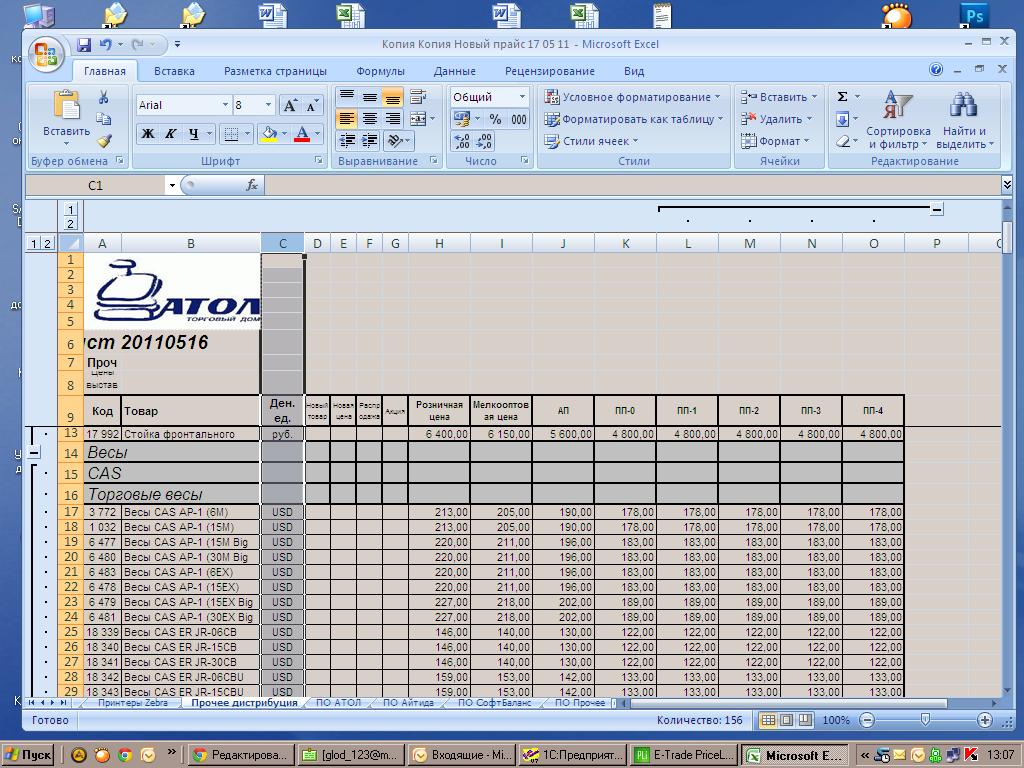Click Найти и выделить button

click(964, 120)
